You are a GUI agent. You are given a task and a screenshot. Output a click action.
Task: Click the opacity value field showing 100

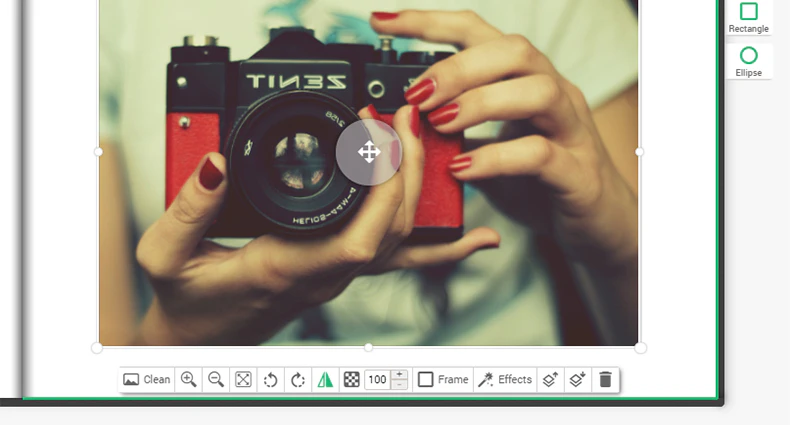click(378, 380)
